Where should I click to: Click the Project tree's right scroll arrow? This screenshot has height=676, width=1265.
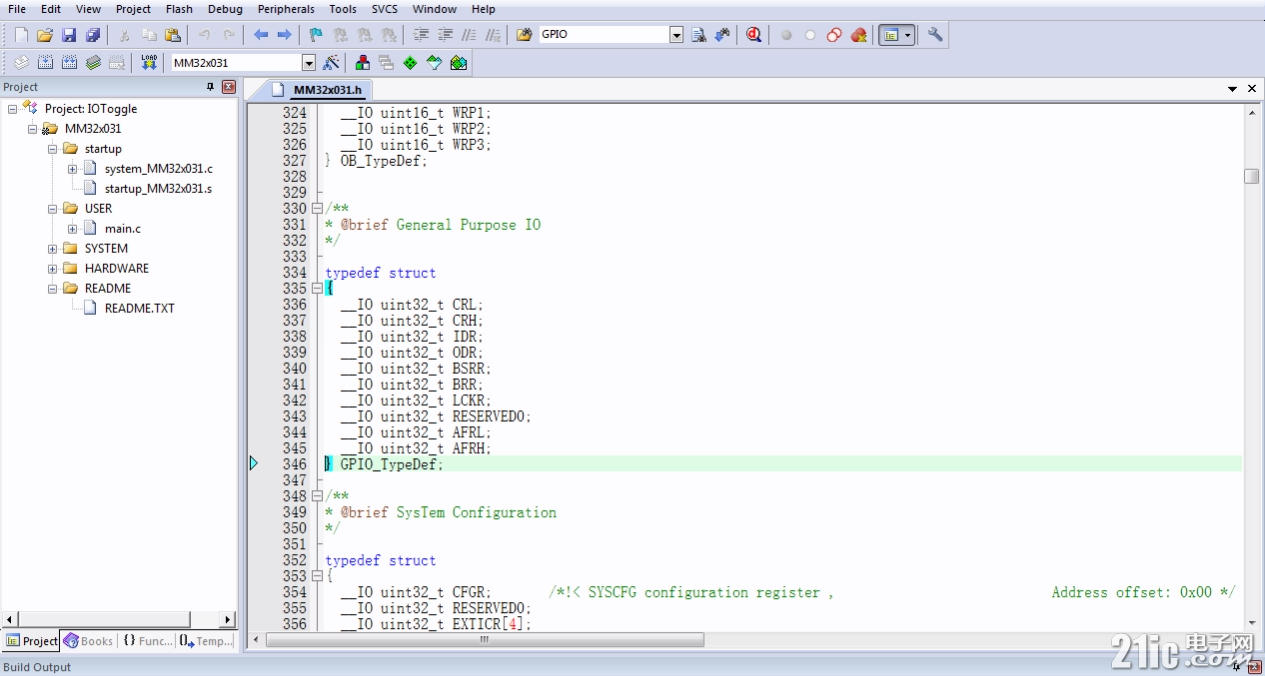pos(227,619)
